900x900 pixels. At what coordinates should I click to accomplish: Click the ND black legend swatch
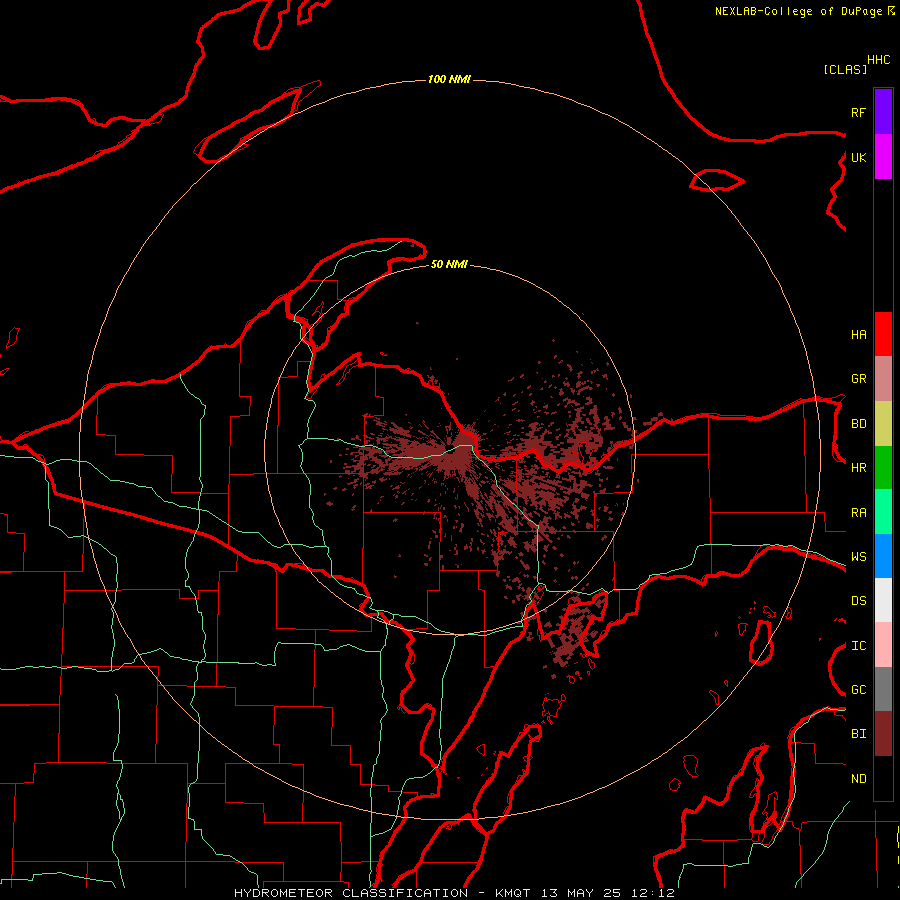pyautogui.click(x=883, y=778)
